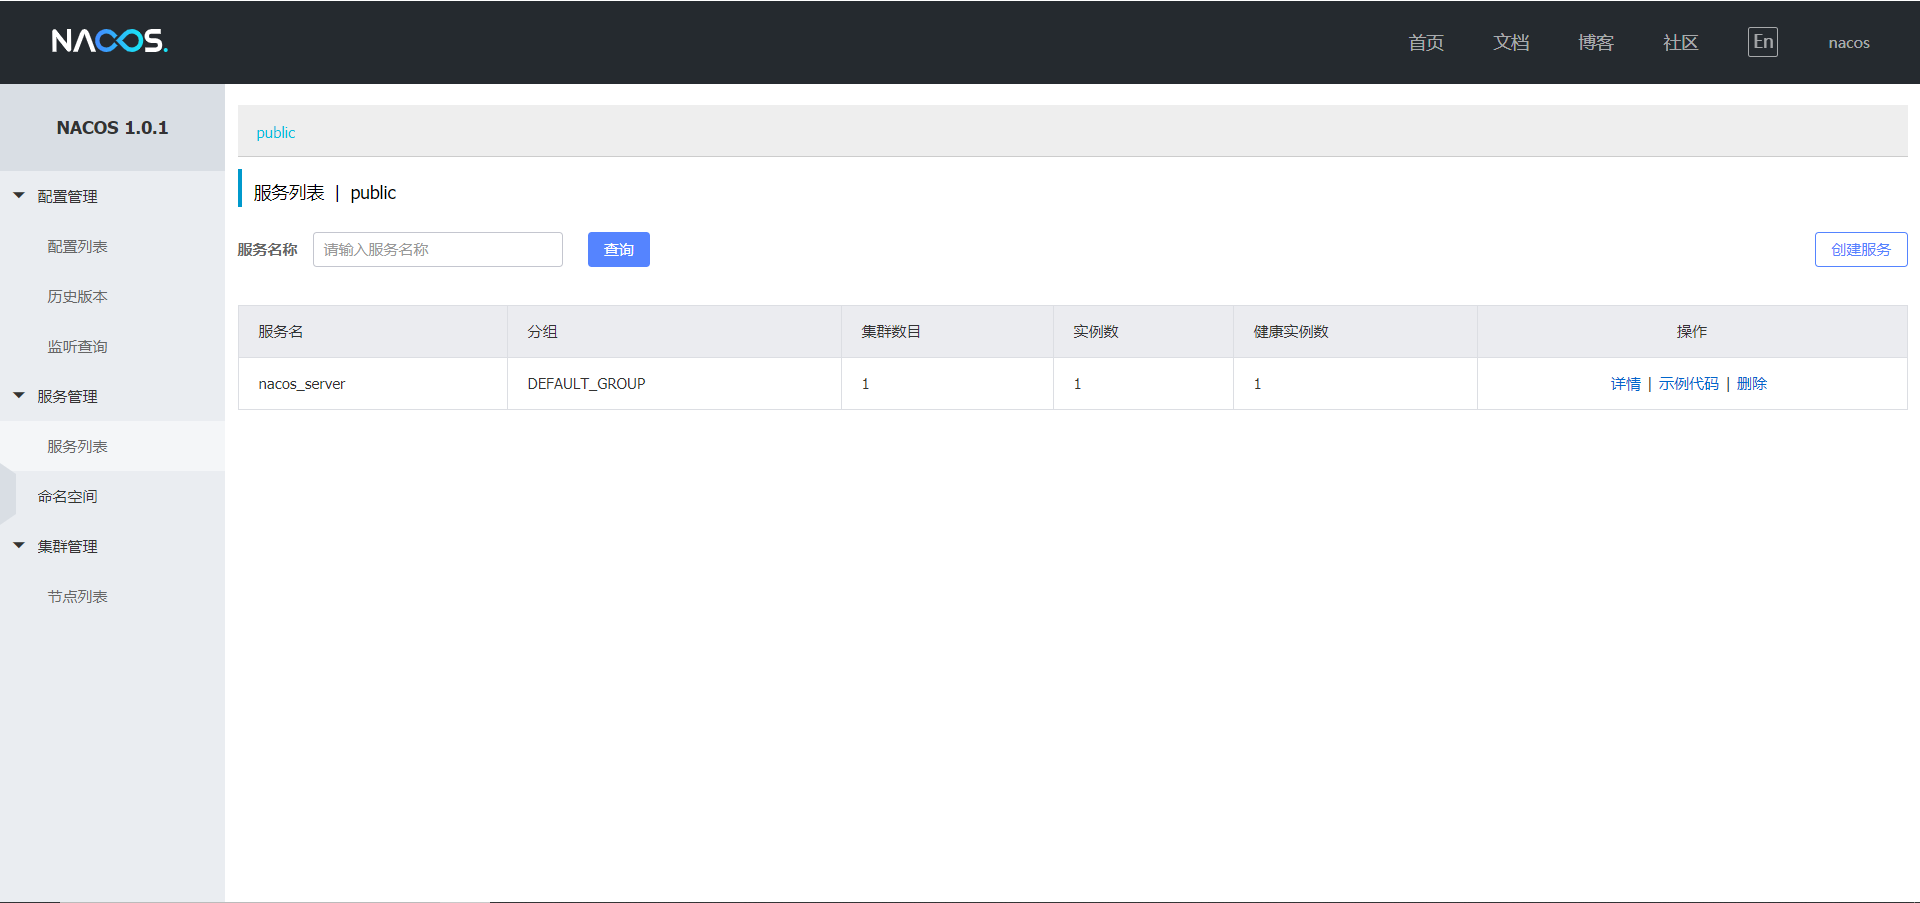Open 监听查询 in sidebar
This screenshot has width=1920, height=903.
(x=77, y=346)
